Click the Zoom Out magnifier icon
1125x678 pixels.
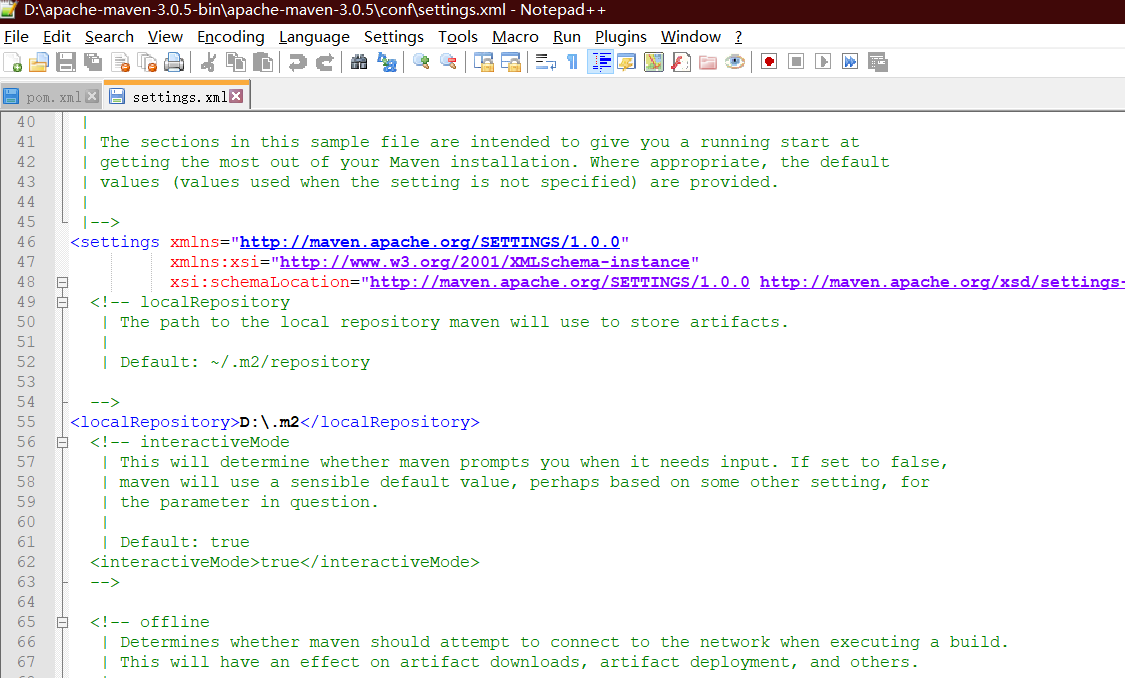click(448, 62)
